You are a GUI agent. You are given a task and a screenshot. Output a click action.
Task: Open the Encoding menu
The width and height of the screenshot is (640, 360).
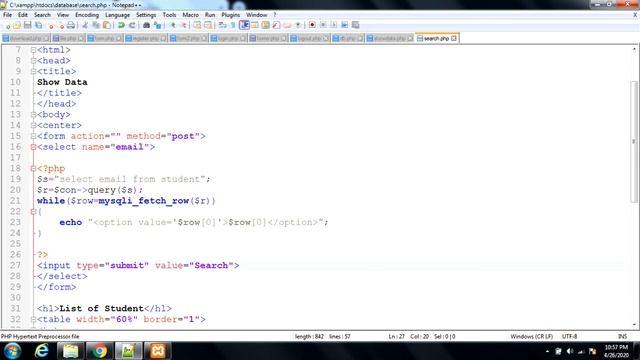click(x=87, y=15)
